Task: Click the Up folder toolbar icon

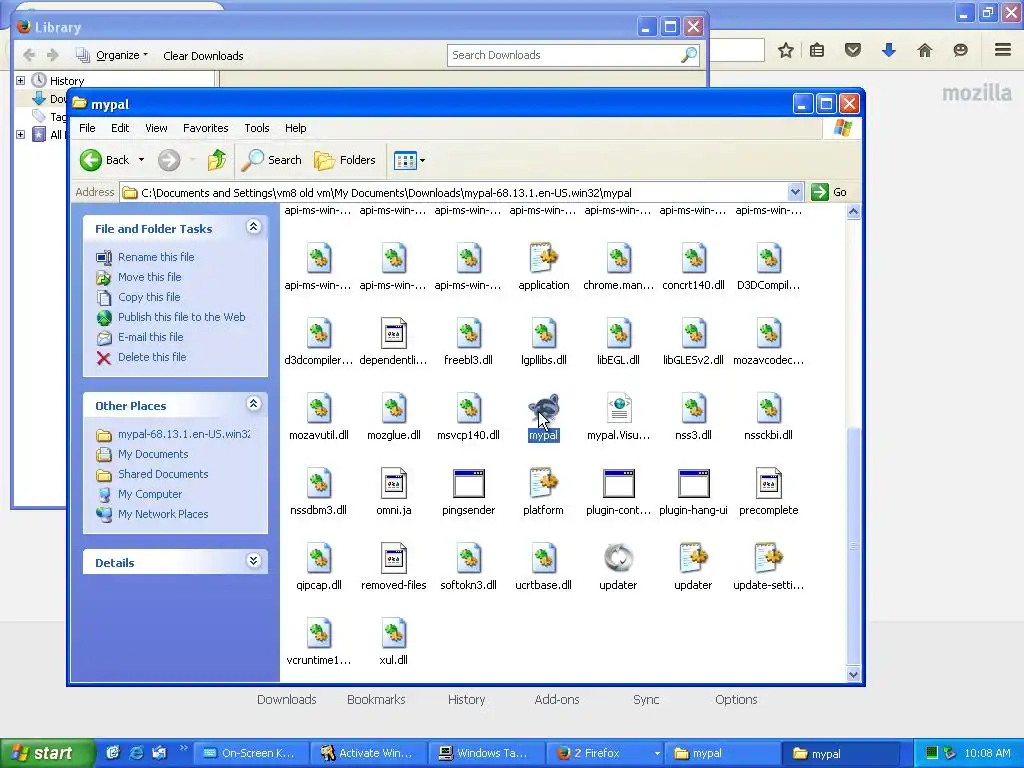Action: click(x=217, y=160)
